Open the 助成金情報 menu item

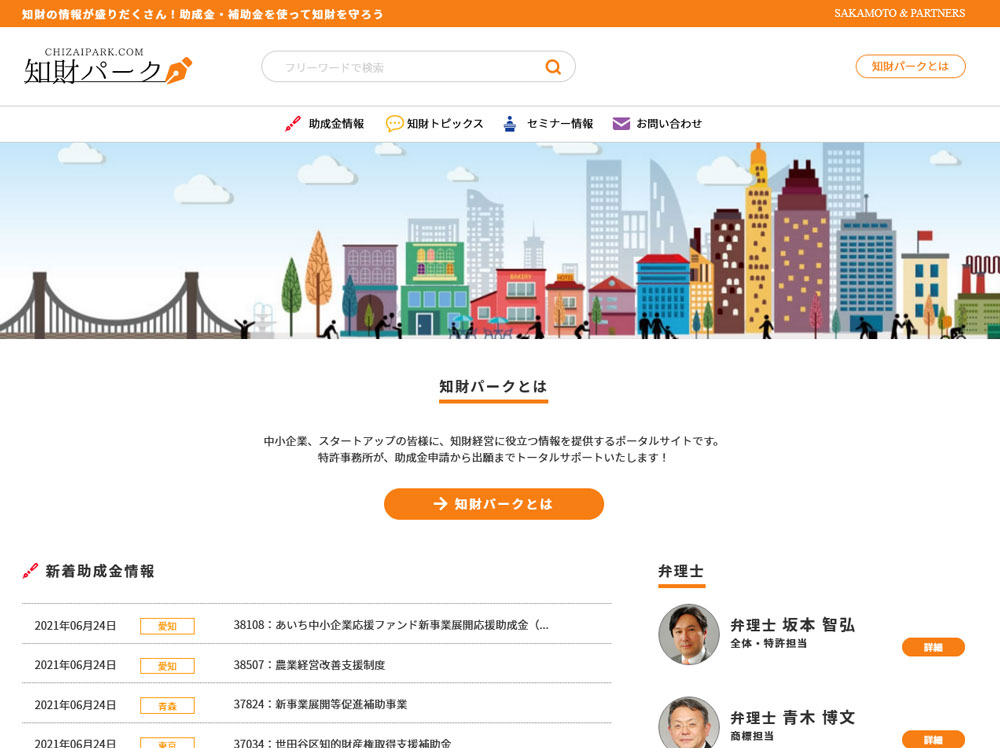336,124
